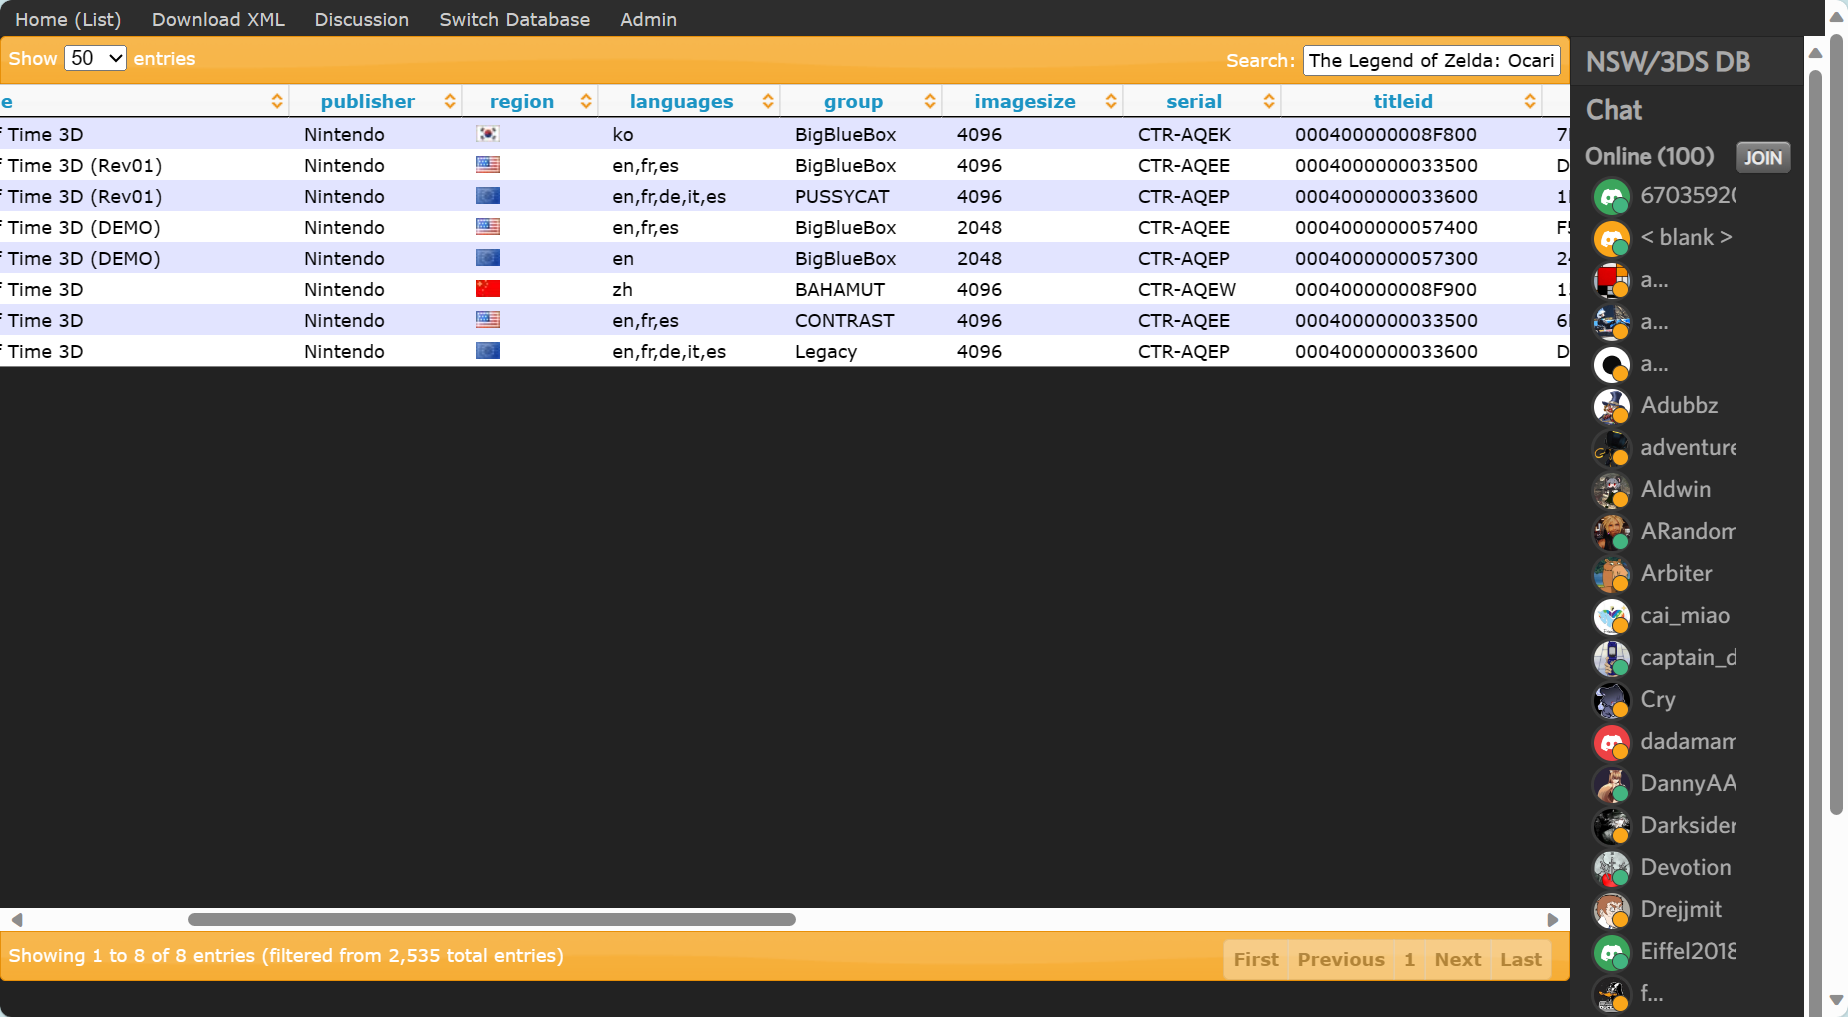Screen dimensions: 1848x1017
Task: Click the JOIN chat button
Action: click(x=1763, y=157)
